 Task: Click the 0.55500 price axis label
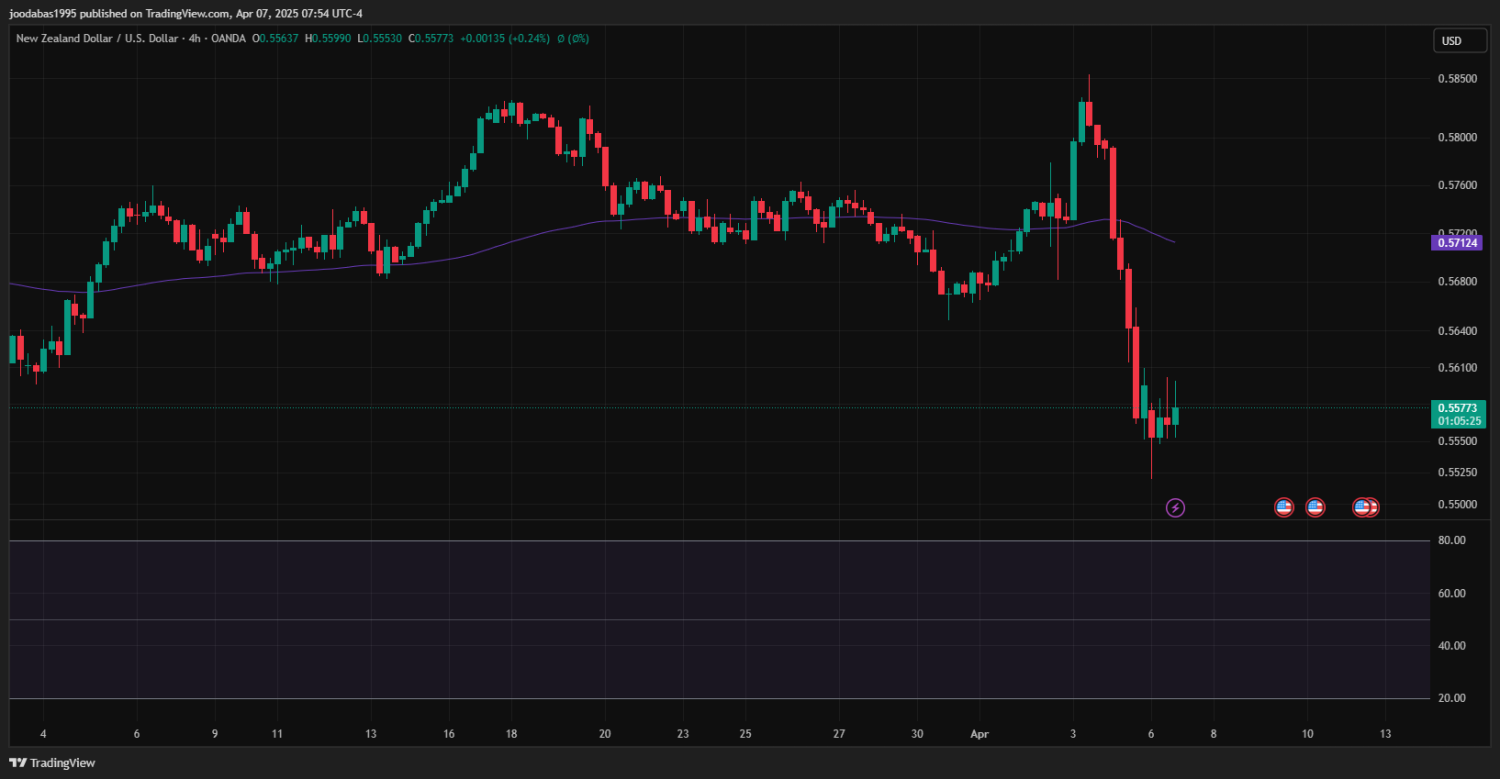click(x=1456, y=441)
